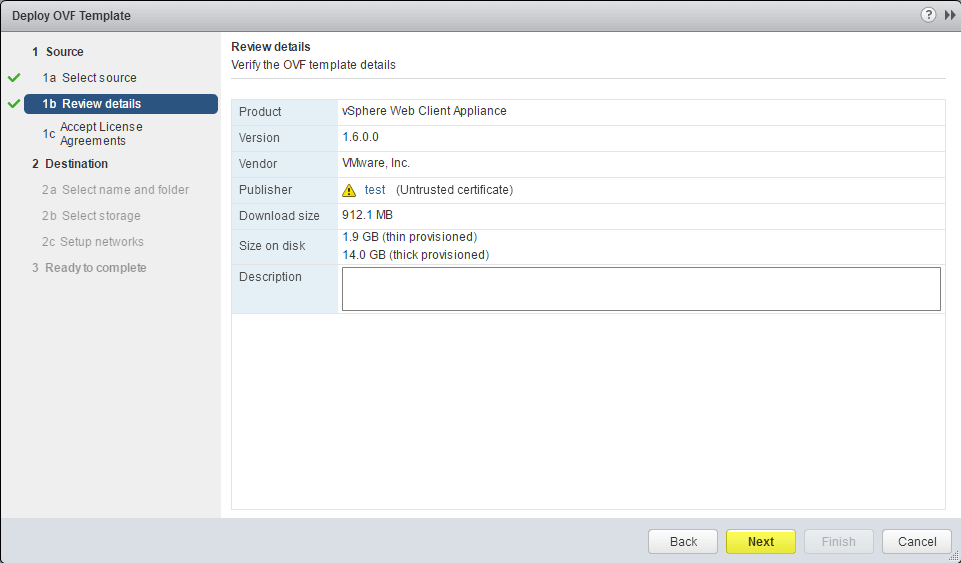Click the download size 912.1 MB
This screenshot has height=563, width=961.
tap(367, 215)
